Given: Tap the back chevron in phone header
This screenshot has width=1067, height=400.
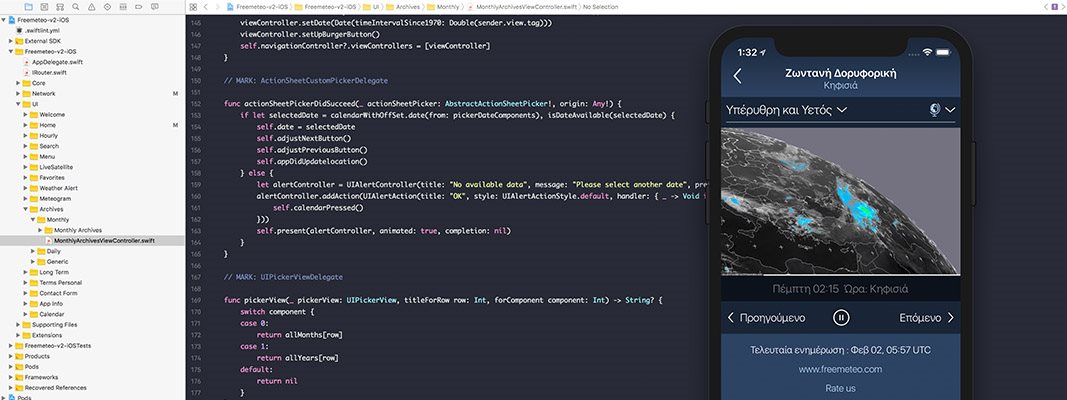Looking at the screenshot, I should pos(738,76).
